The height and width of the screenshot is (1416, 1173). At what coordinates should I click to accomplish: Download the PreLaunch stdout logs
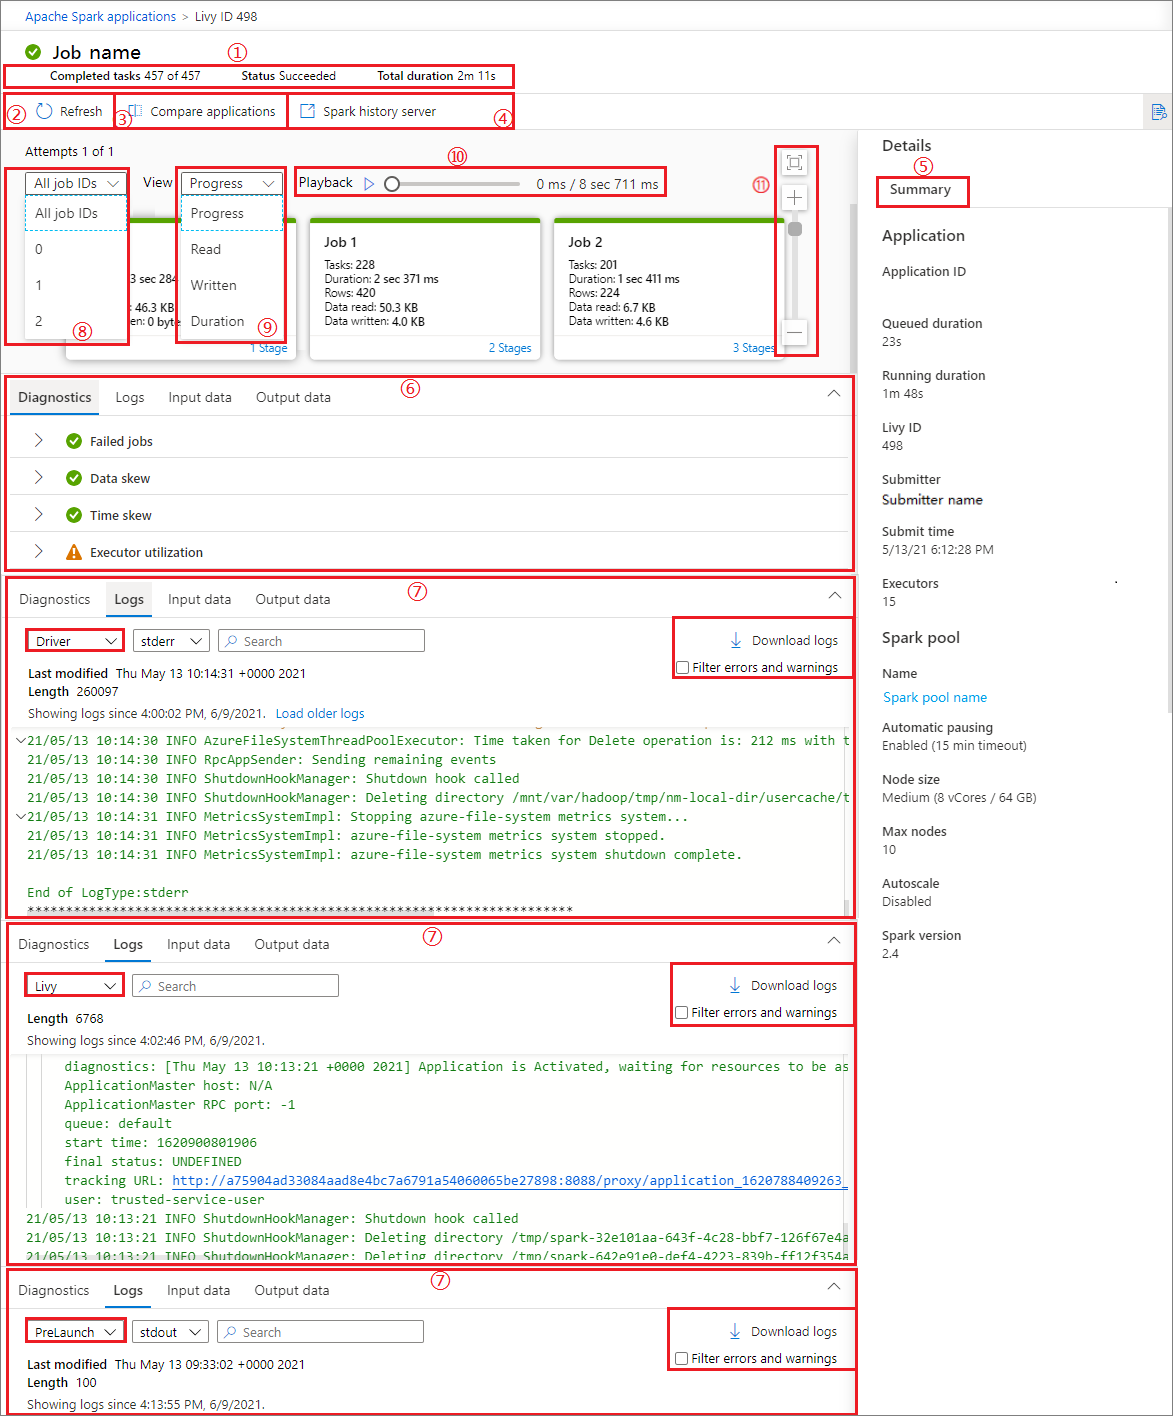(779, 1331)
